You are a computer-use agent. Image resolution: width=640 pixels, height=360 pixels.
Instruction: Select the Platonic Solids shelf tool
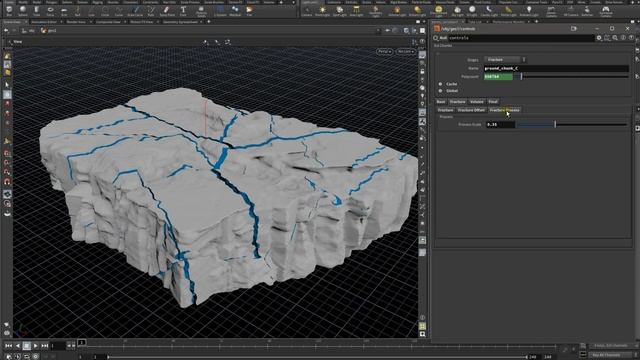201,11
